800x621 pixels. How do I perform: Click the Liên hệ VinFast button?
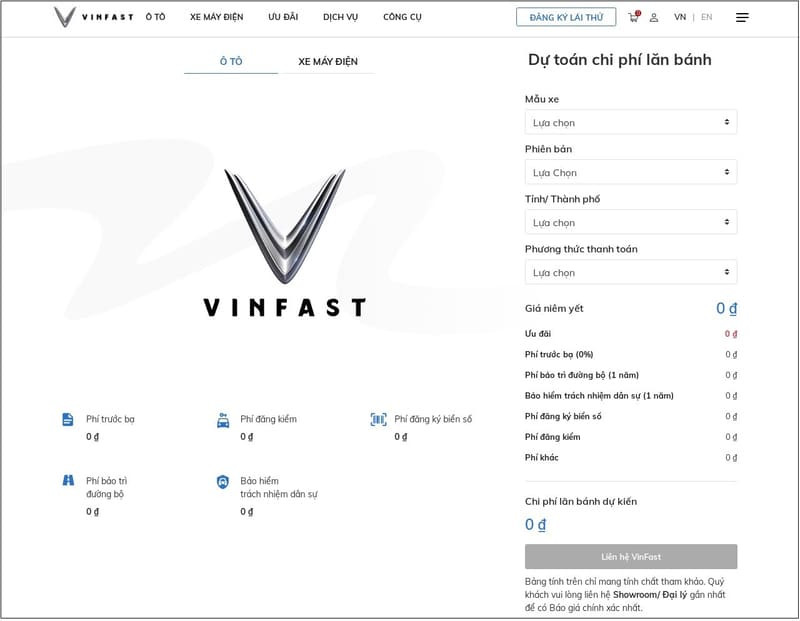pyautogui.click(x=631, y=557)
